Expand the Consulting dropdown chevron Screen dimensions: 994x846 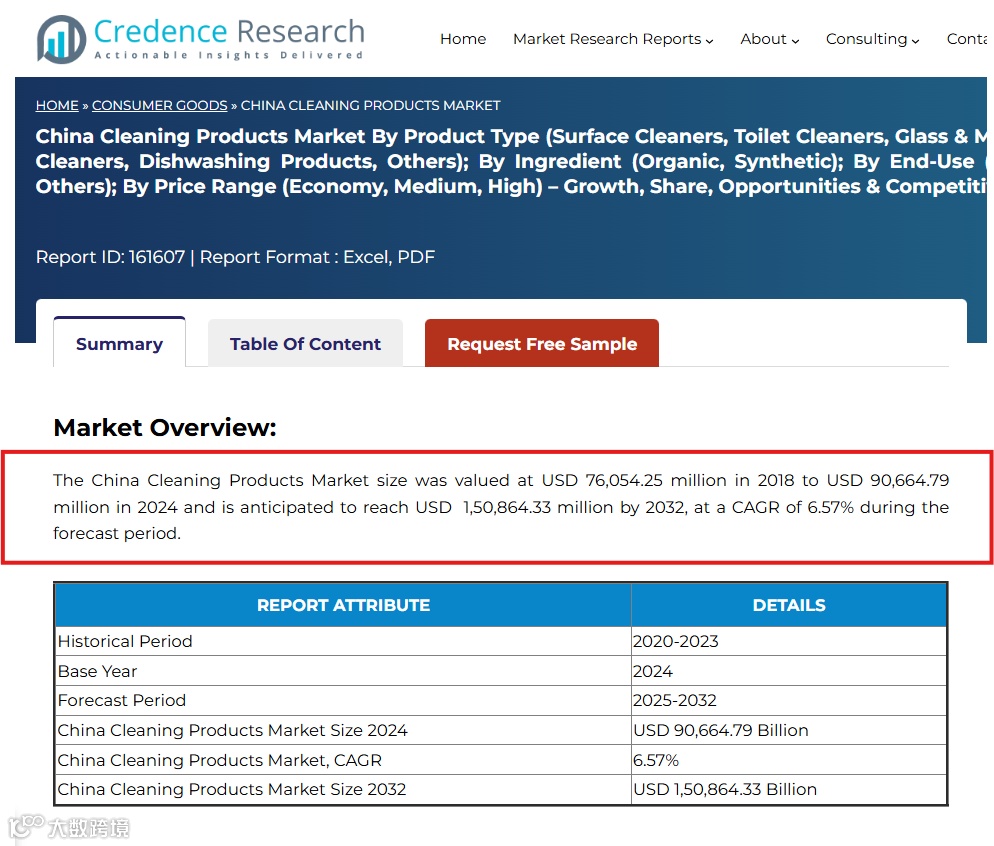tap(915, 41)
